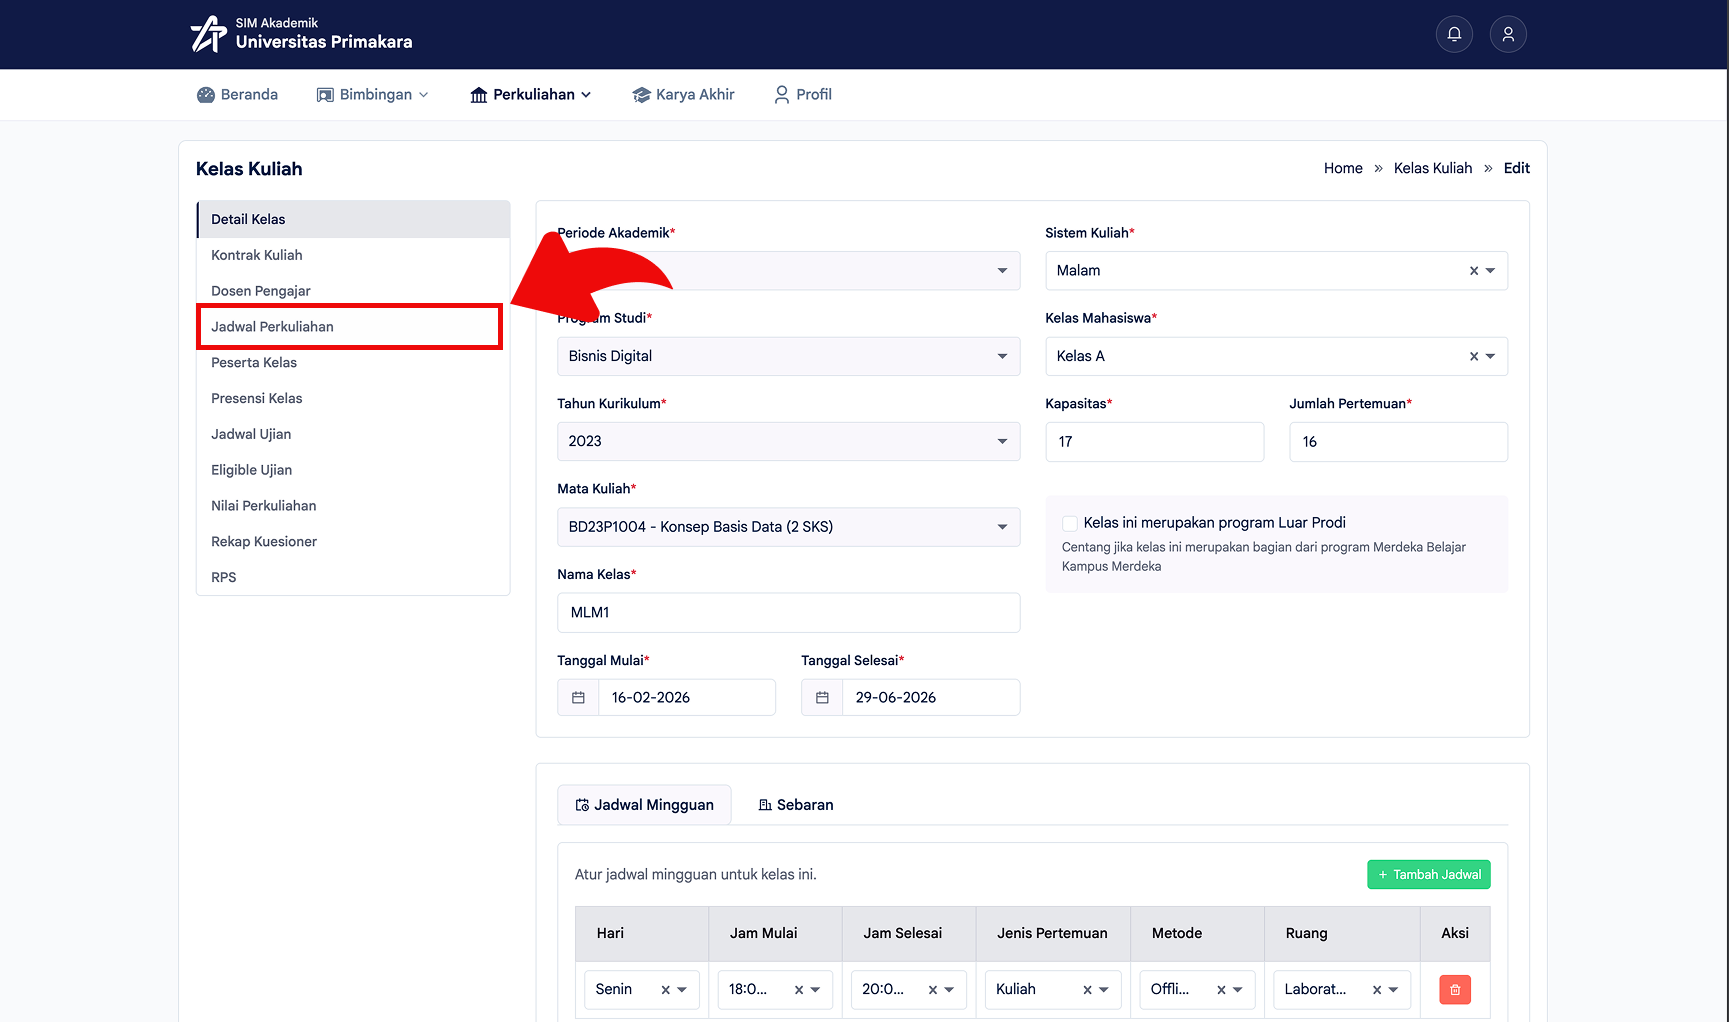The height and width of the screenshot is (1022, 1729).
Task: Go to Beranda in the navigation bar
Action: [237, 94]
